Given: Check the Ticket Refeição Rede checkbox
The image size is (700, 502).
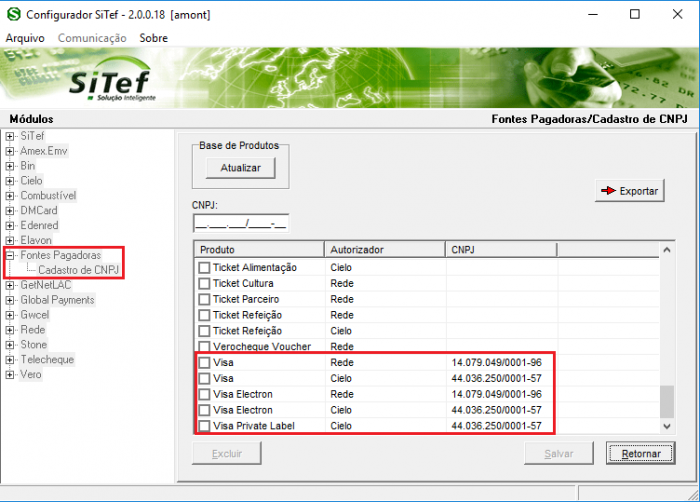Looking at the screenshot, I should tap(204, 315).
